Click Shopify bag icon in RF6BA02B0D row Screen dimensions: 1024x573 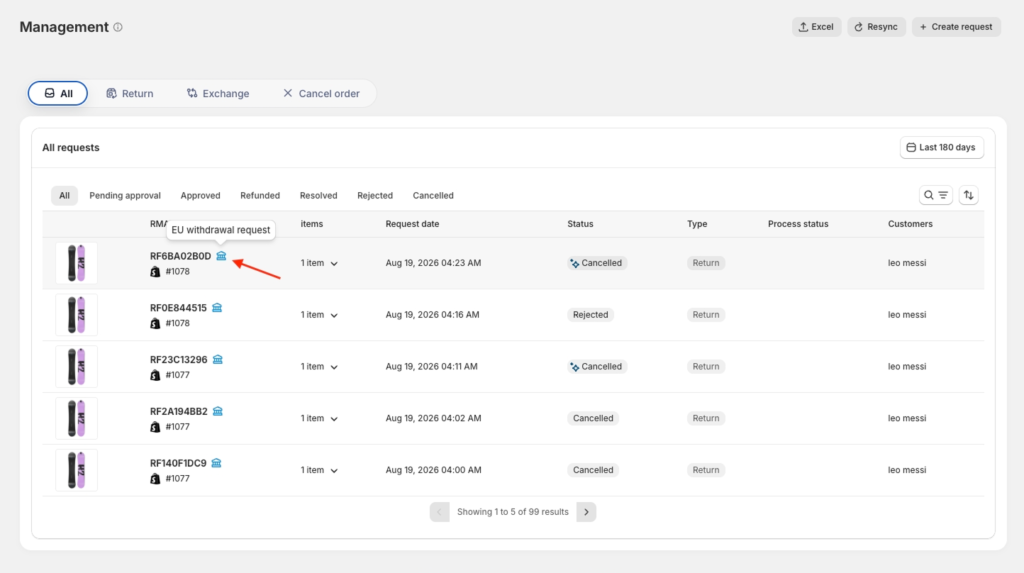(x=155, y=272)
